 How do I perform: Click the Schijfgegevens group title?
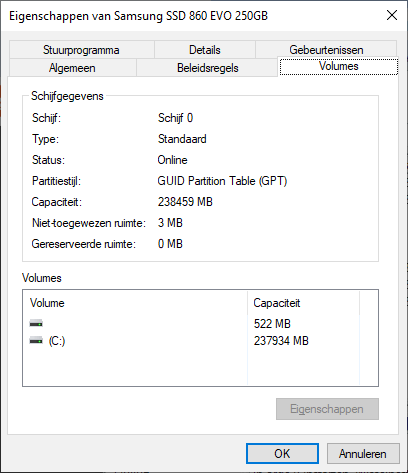67,96
